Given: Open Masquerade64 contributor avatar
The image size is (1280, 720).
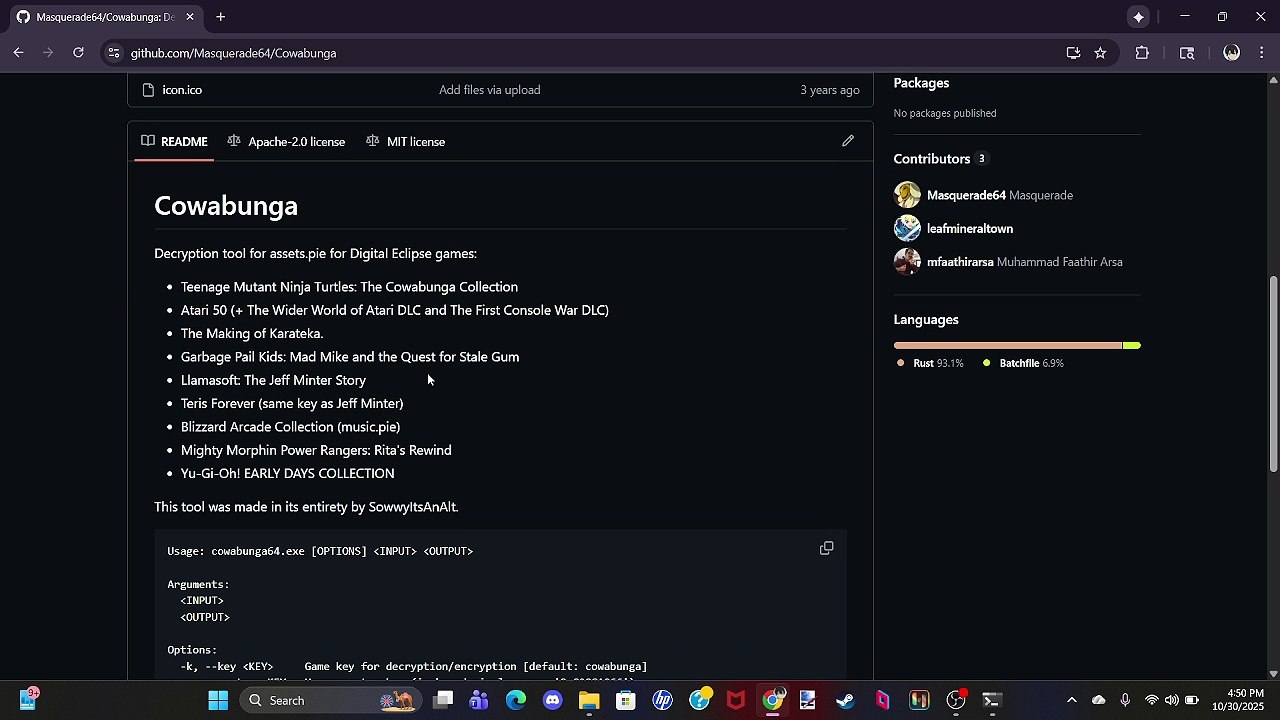Looking at the screenshot, I should point(907,195).
